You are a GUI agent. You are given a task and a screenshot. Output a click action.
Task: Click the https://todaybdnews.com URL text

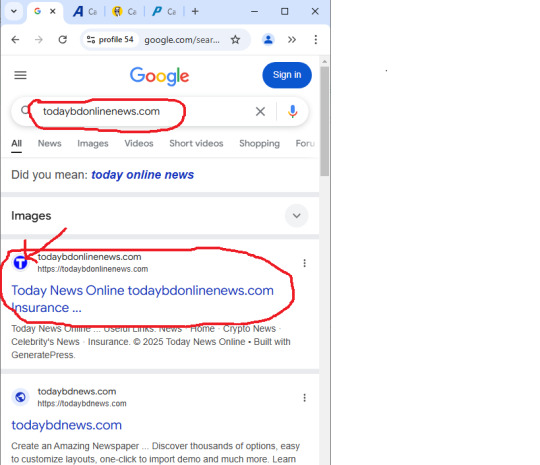(82, 404)
